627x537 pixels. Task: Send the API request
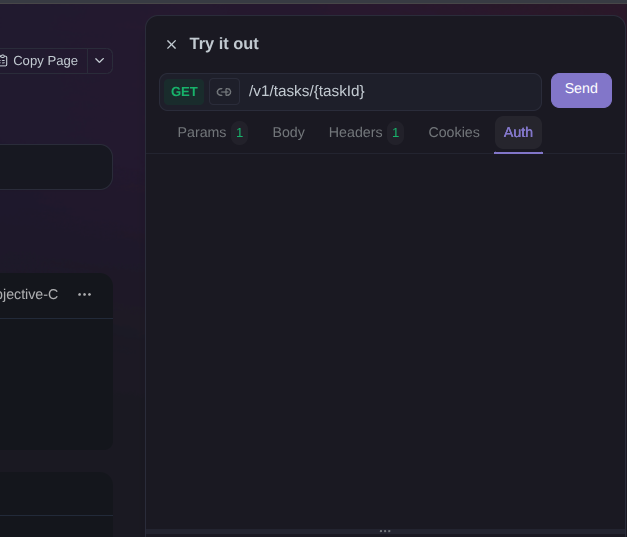[581, 90]
